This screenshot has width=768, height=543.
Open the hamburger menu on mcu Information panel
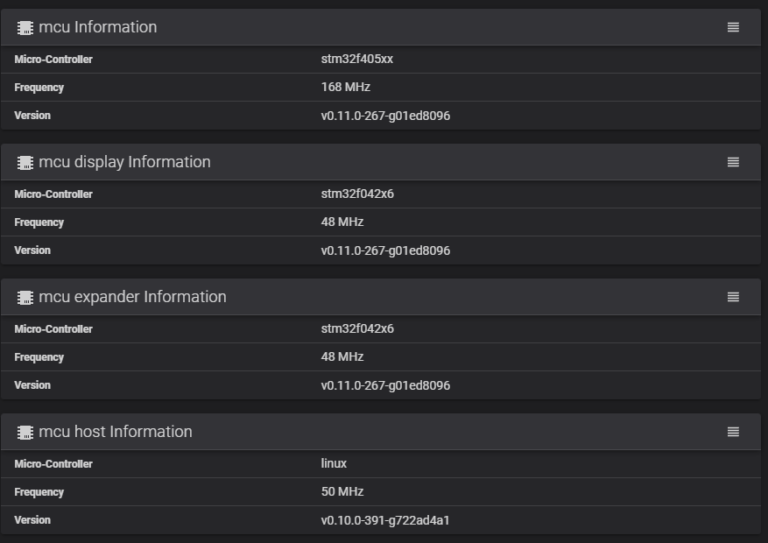click(x=733, y=28)
